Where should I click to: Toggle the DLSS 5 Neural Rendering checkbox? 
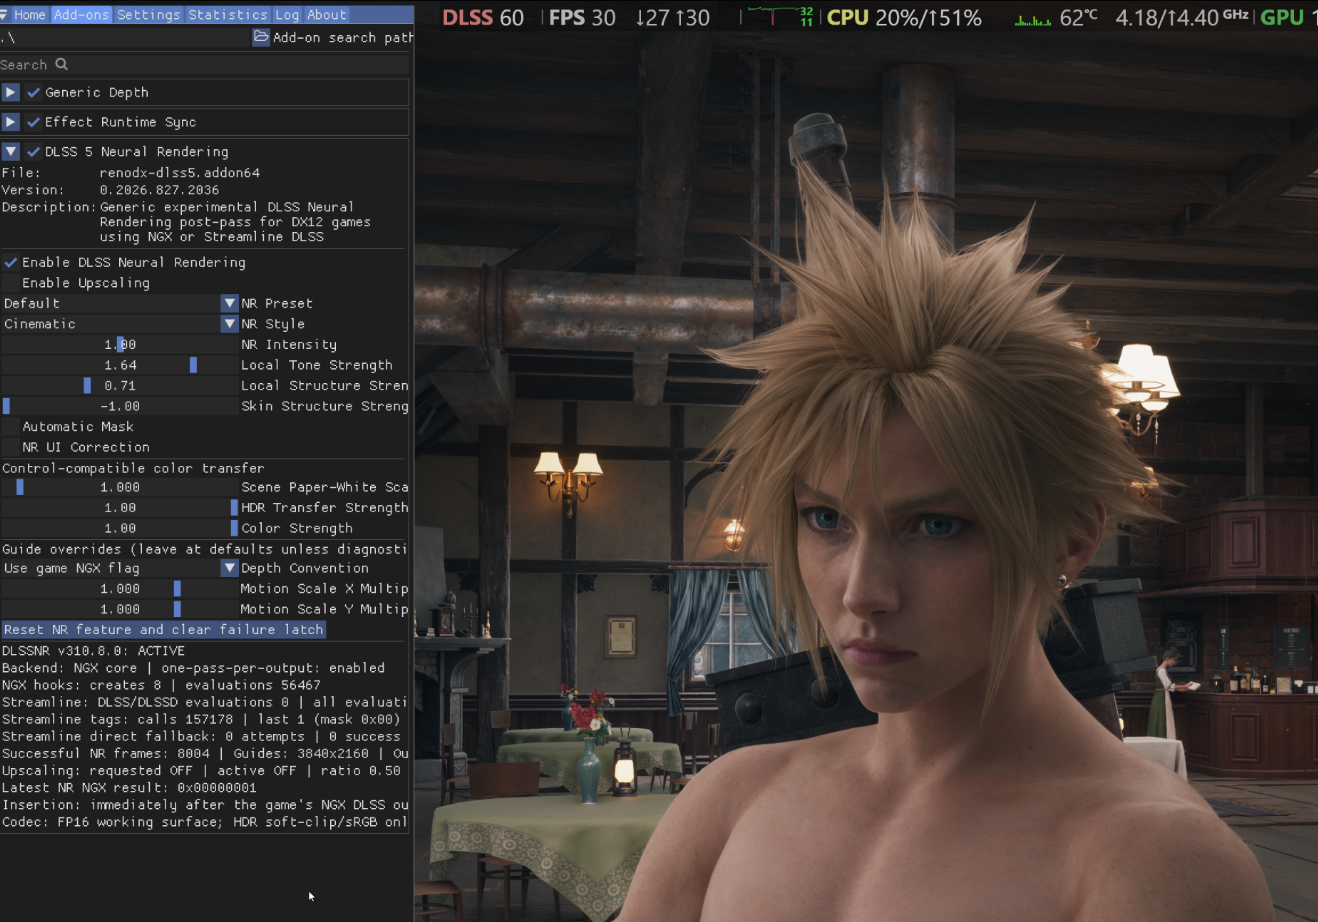33,152
